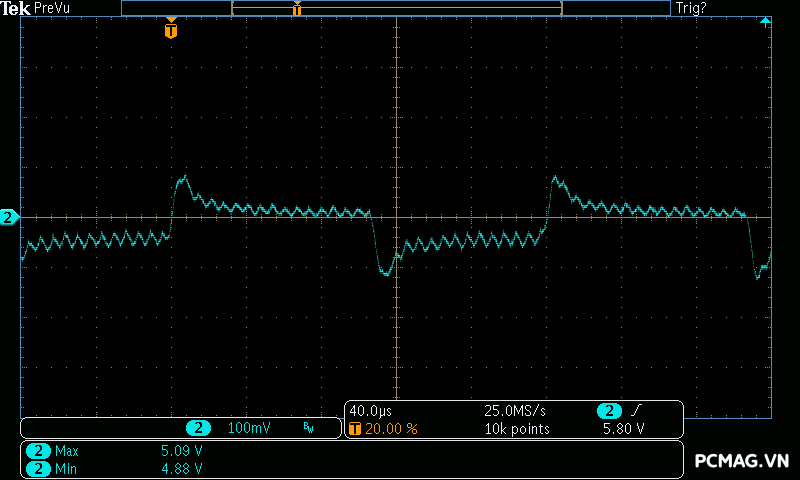This screenshot has height=480, width=800.
Task: Click the trigger source channel 2 badge
Action: click(609, 411)
